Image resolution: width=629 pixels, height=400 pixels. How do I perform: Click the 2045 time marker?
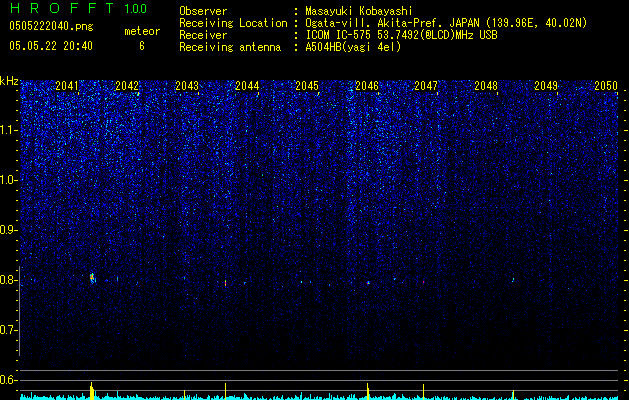tap(307, 86)
